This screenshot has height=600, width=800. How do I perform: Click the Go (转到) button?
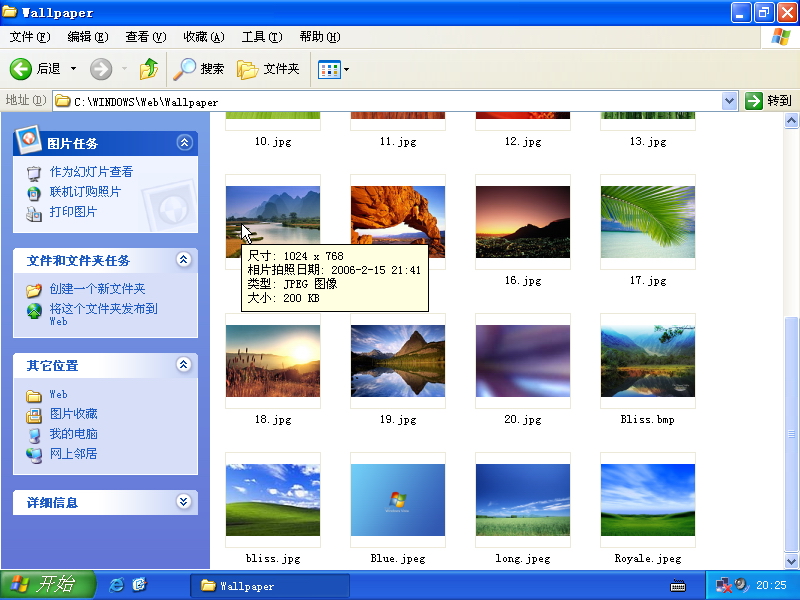(768, 101)
